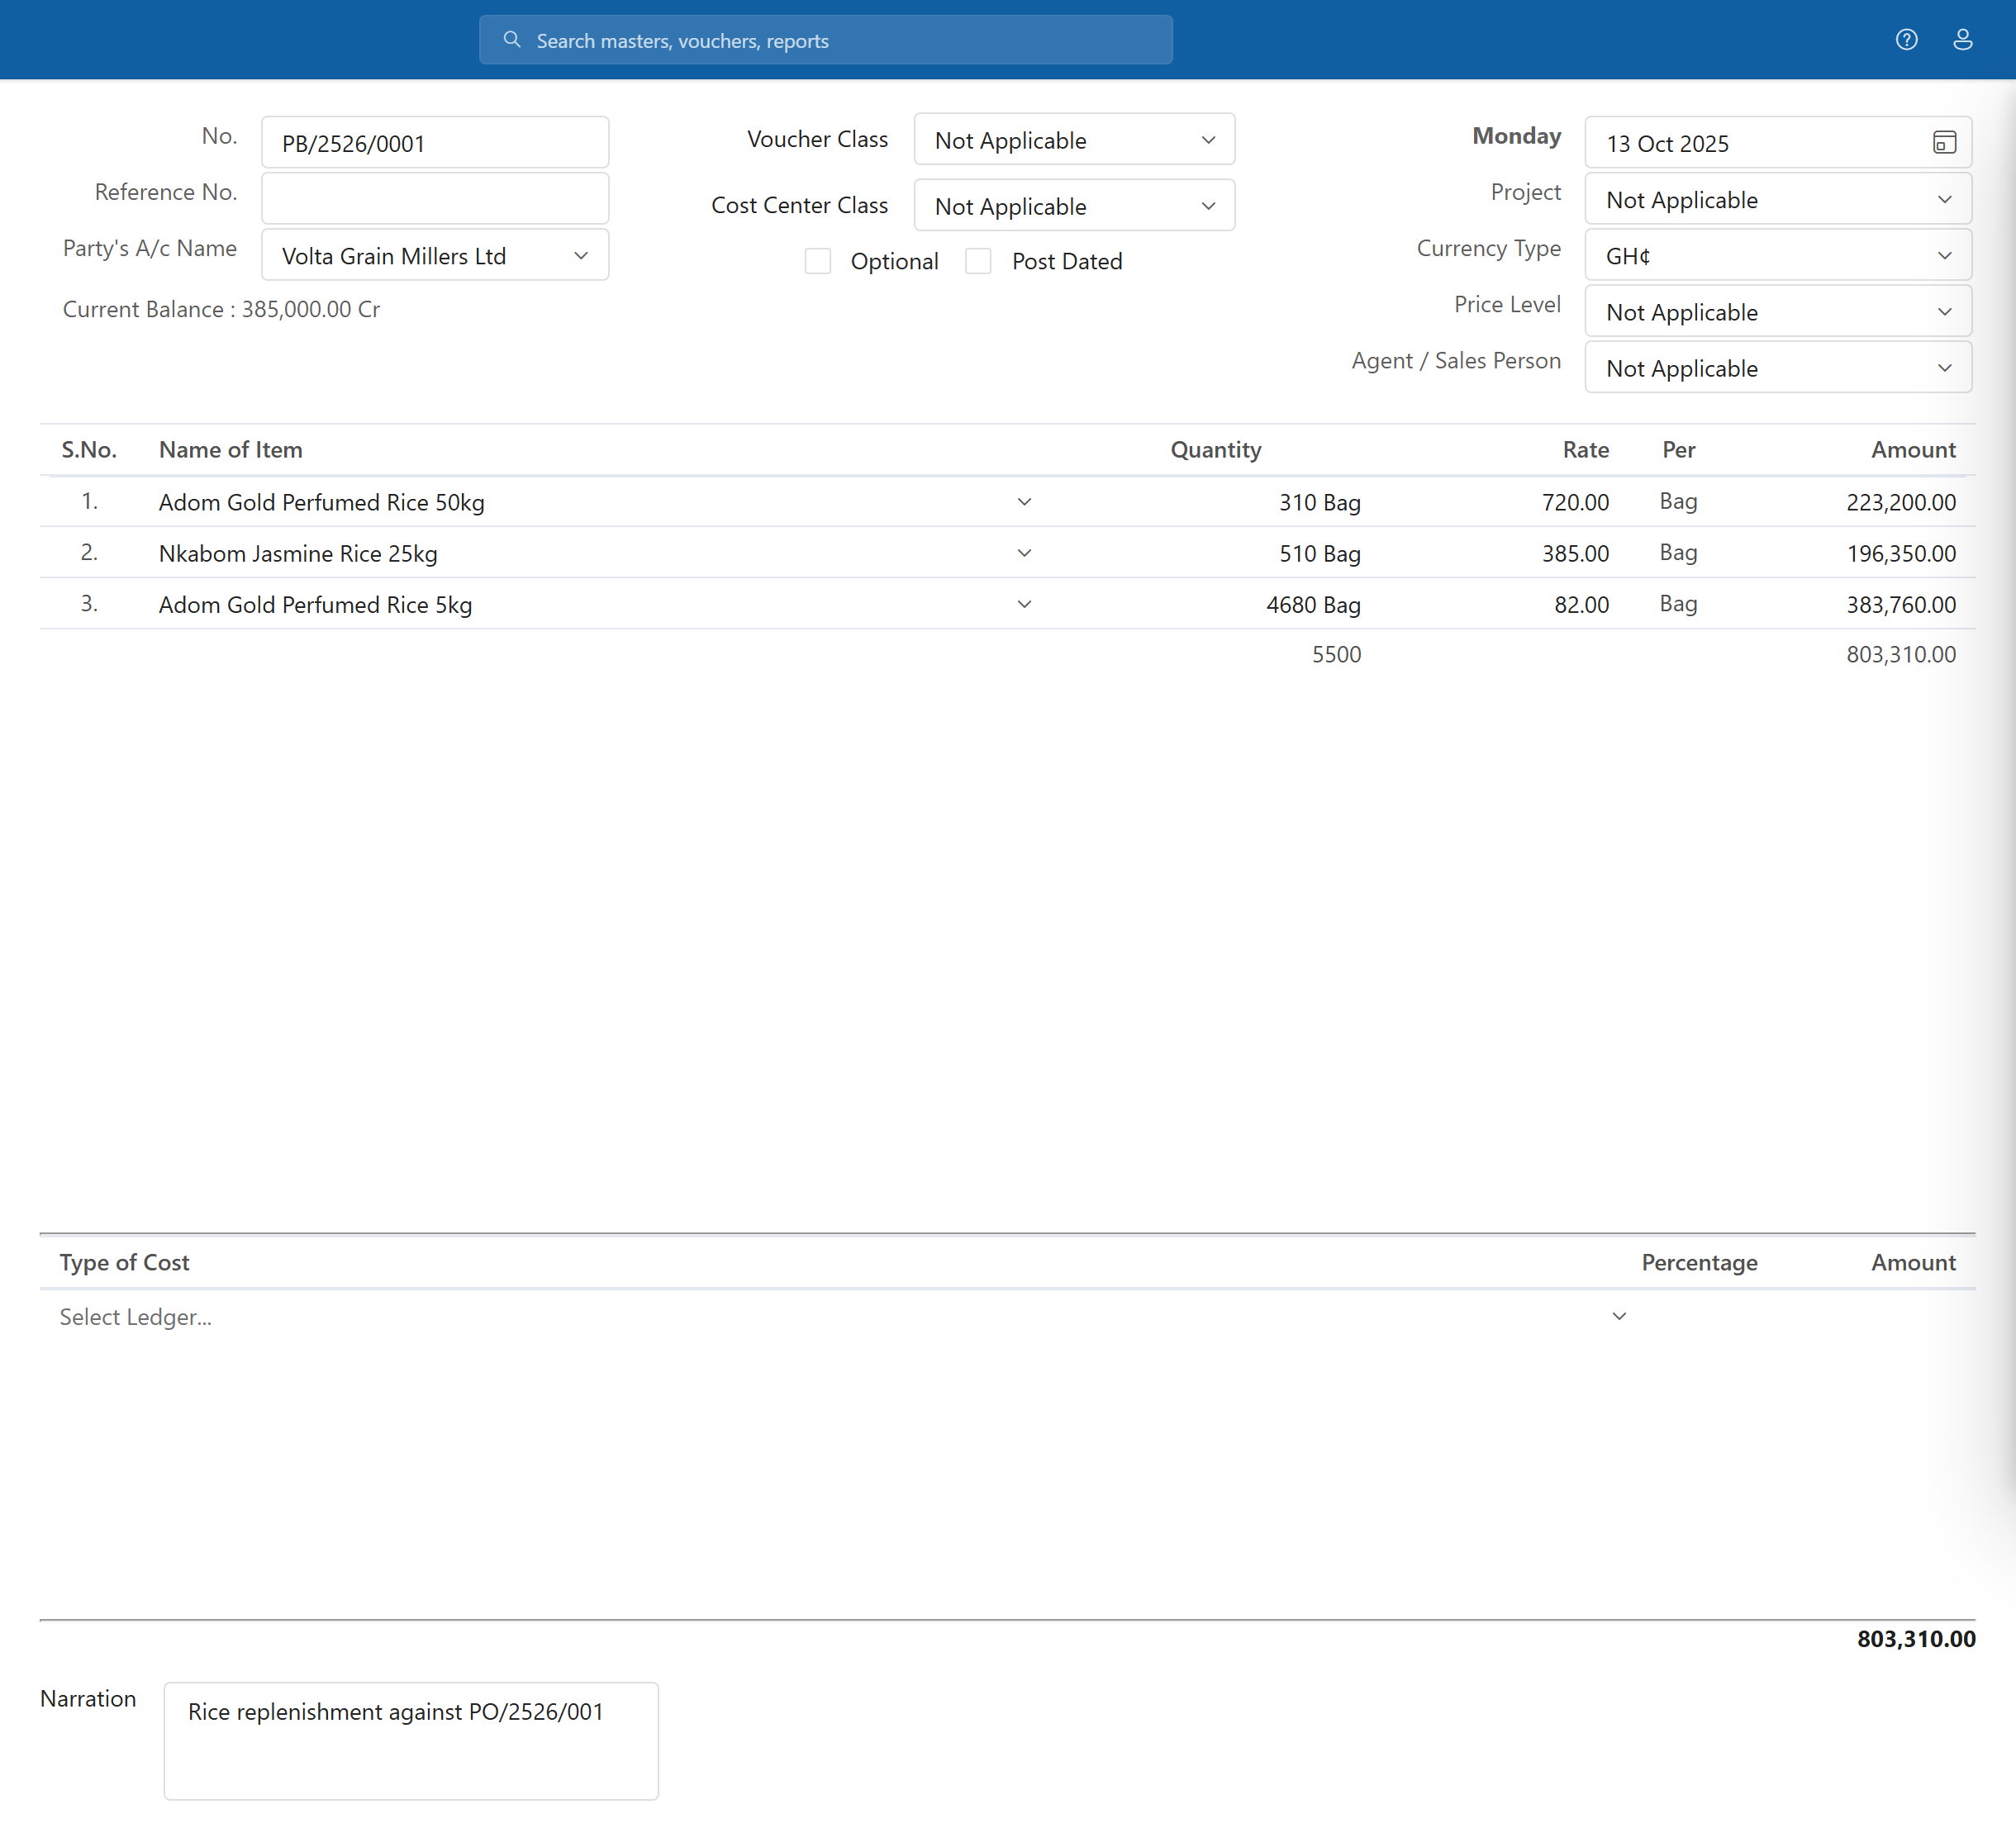Click total quantity 5500
Image resolution: width=2016 pixels, height=1847 pixels.
[1336, 654]
